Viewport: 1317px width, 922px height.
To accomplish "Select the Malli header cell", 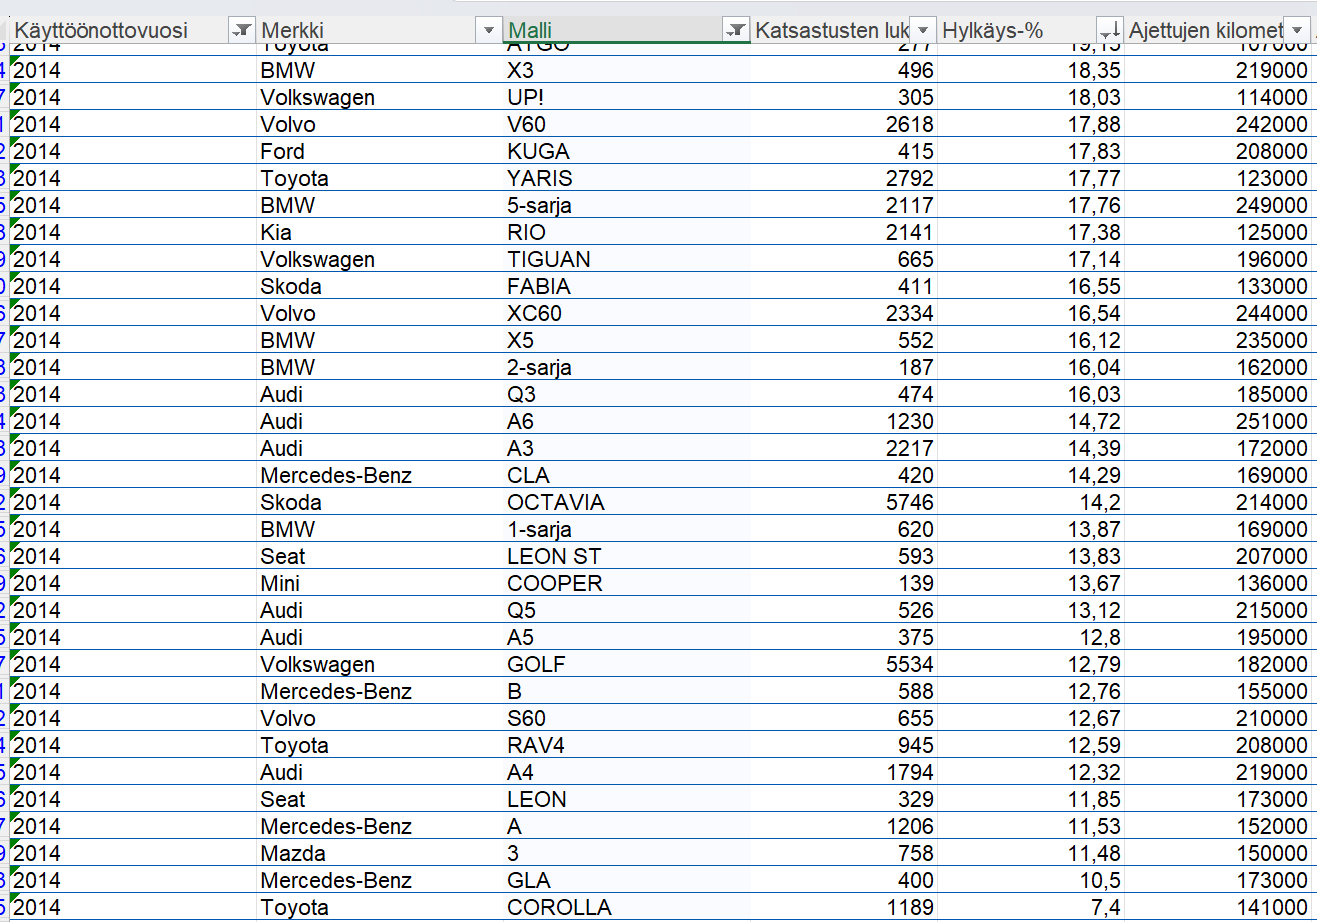I will pyautogui.click(x=627, y=30).
